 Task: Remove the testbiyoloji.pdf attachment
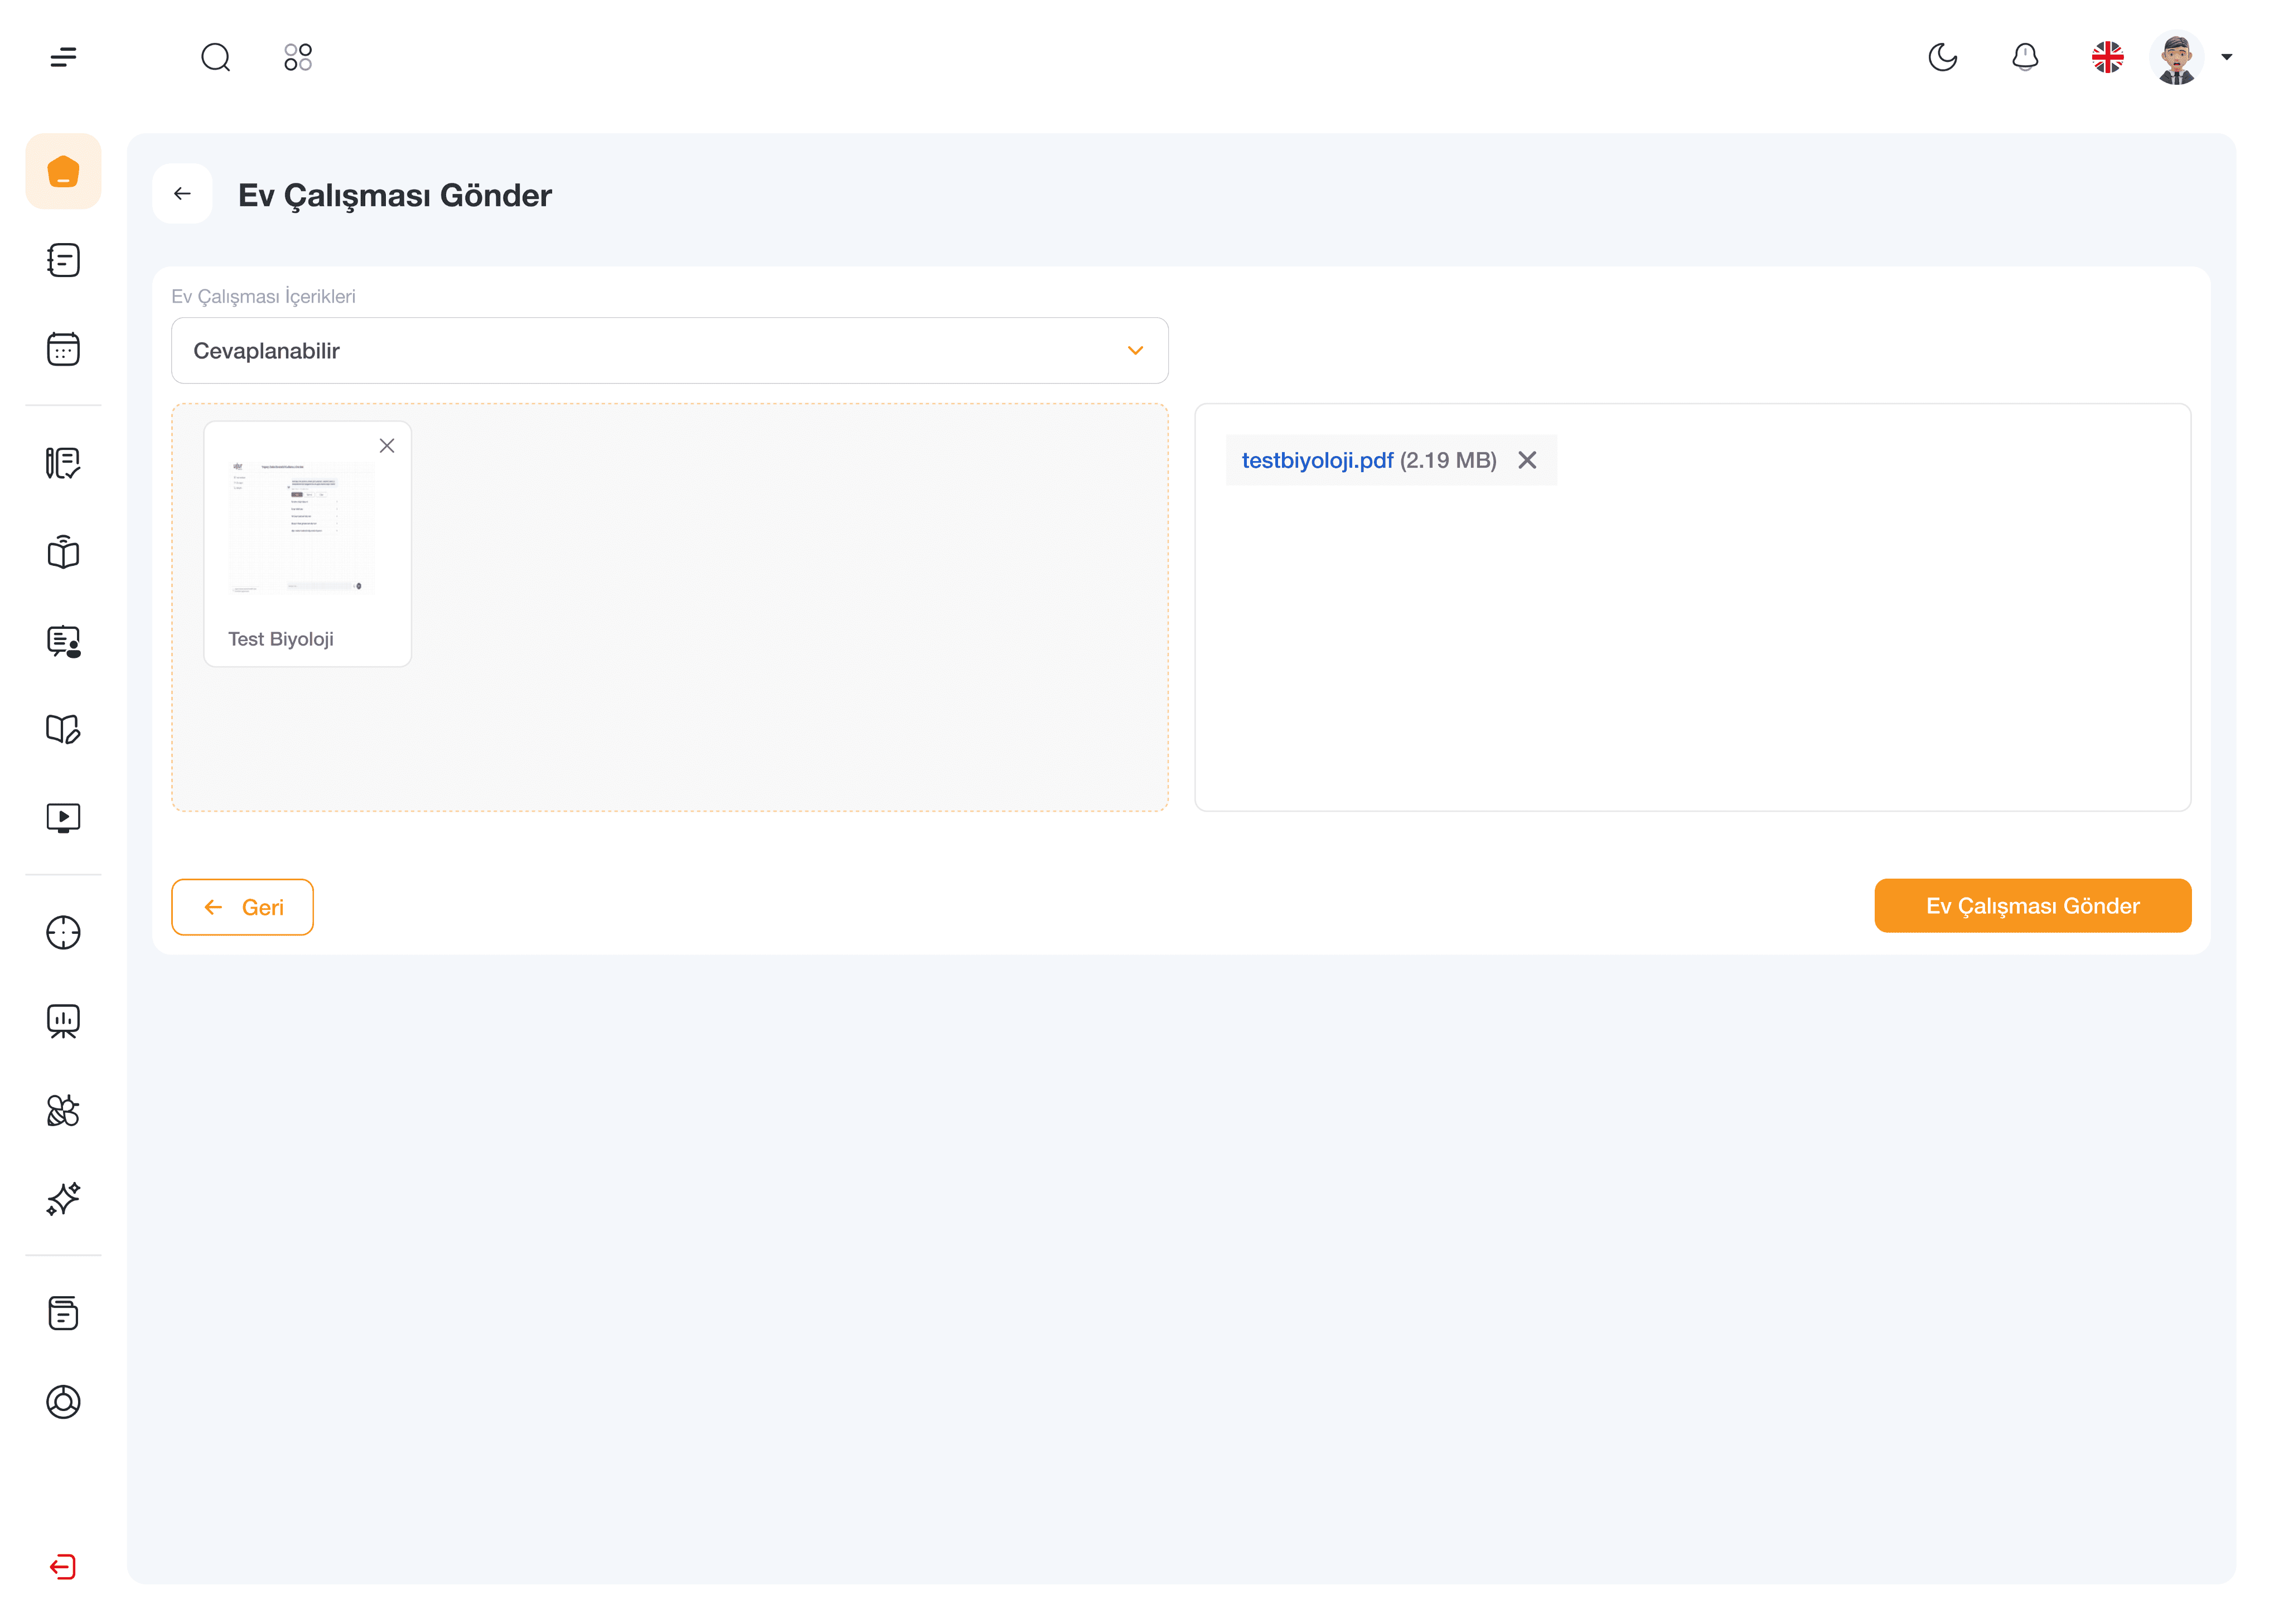[x=1527, y=460]
